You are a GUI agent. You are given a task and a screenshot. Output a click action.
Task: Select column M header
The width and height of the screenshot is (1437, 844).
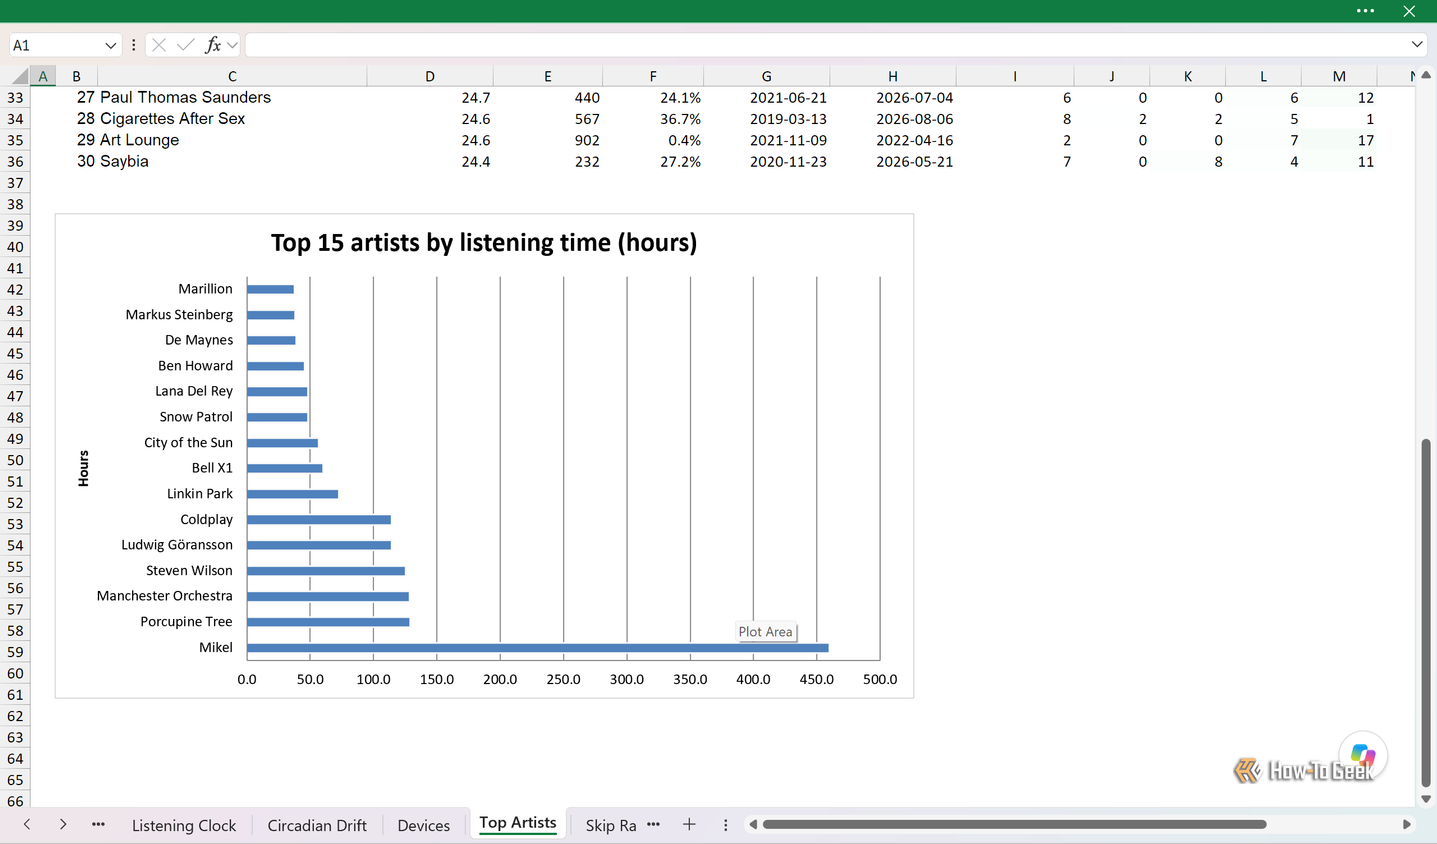tap(1339, 76)
